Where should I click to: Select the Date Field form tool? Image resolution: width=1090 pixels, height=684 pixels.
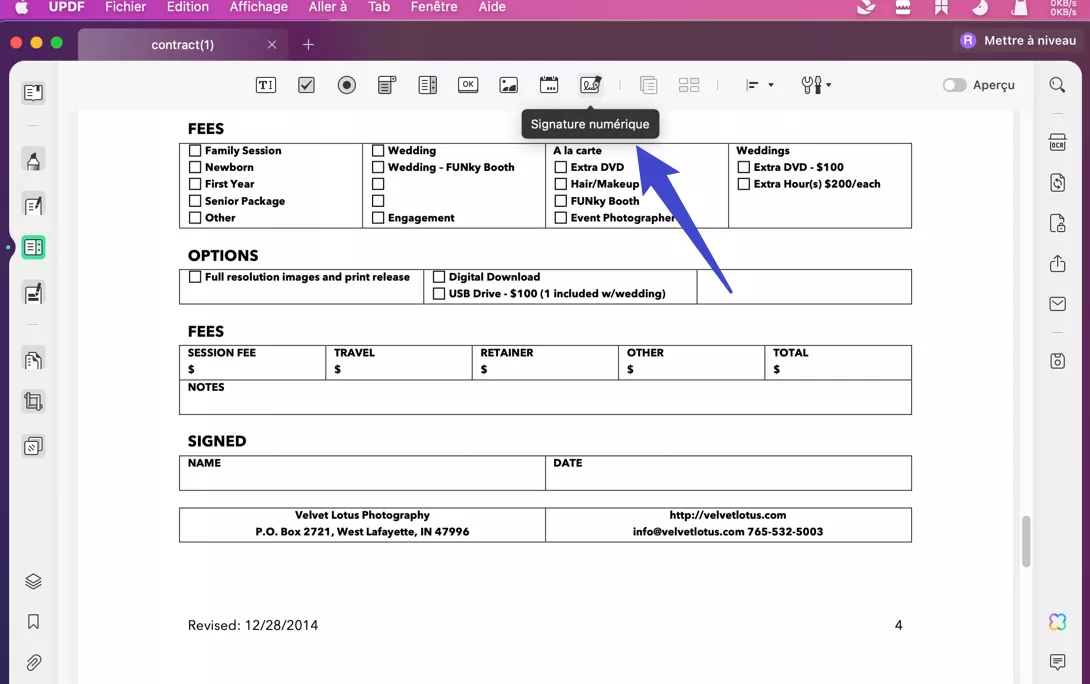pos(548,85)
